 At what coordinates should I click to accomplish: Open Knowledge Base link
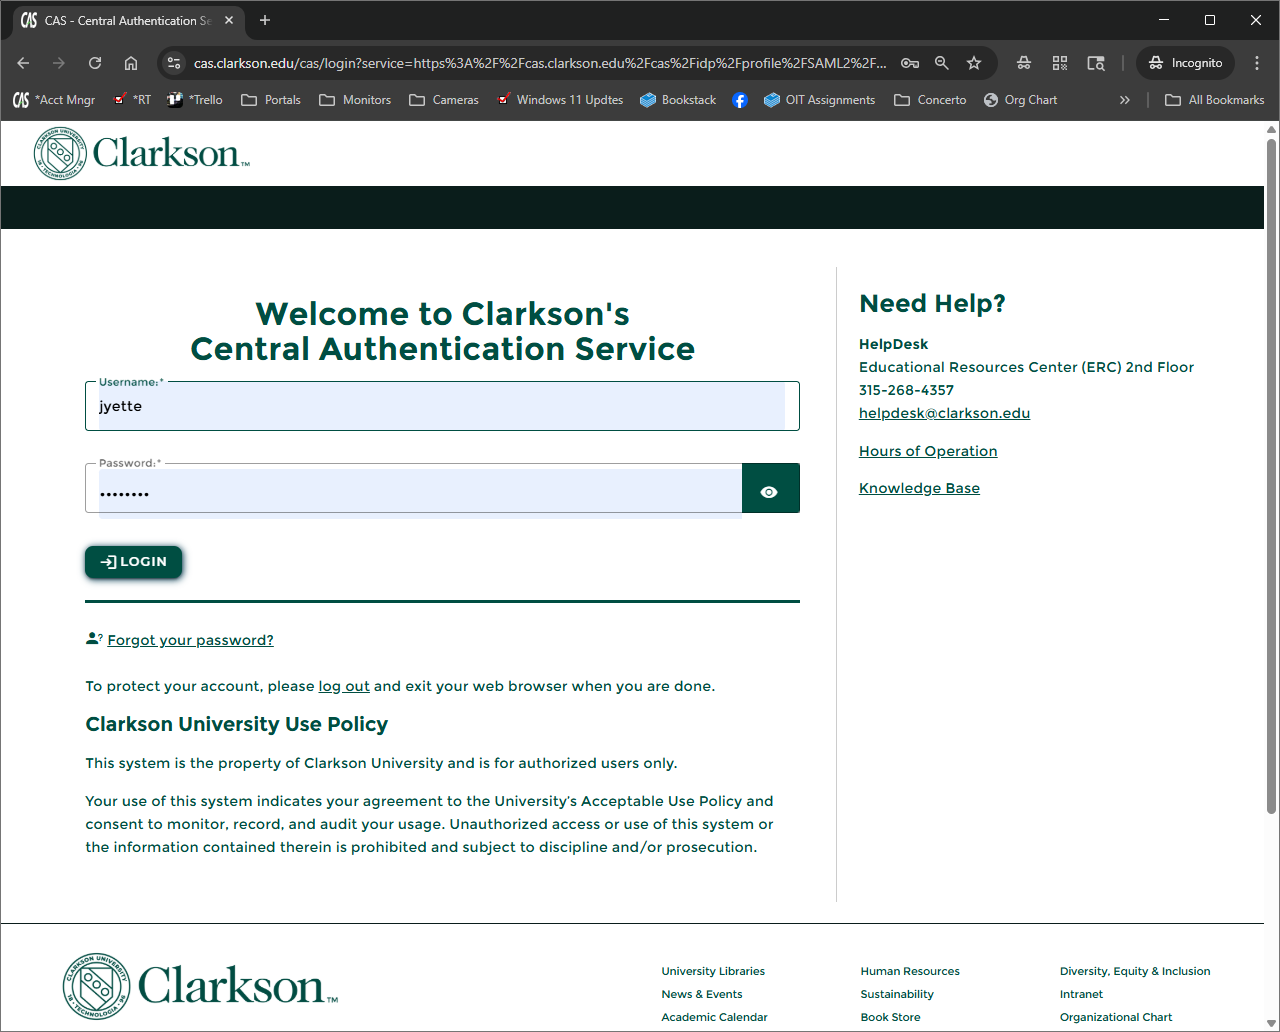coord(919,488)
